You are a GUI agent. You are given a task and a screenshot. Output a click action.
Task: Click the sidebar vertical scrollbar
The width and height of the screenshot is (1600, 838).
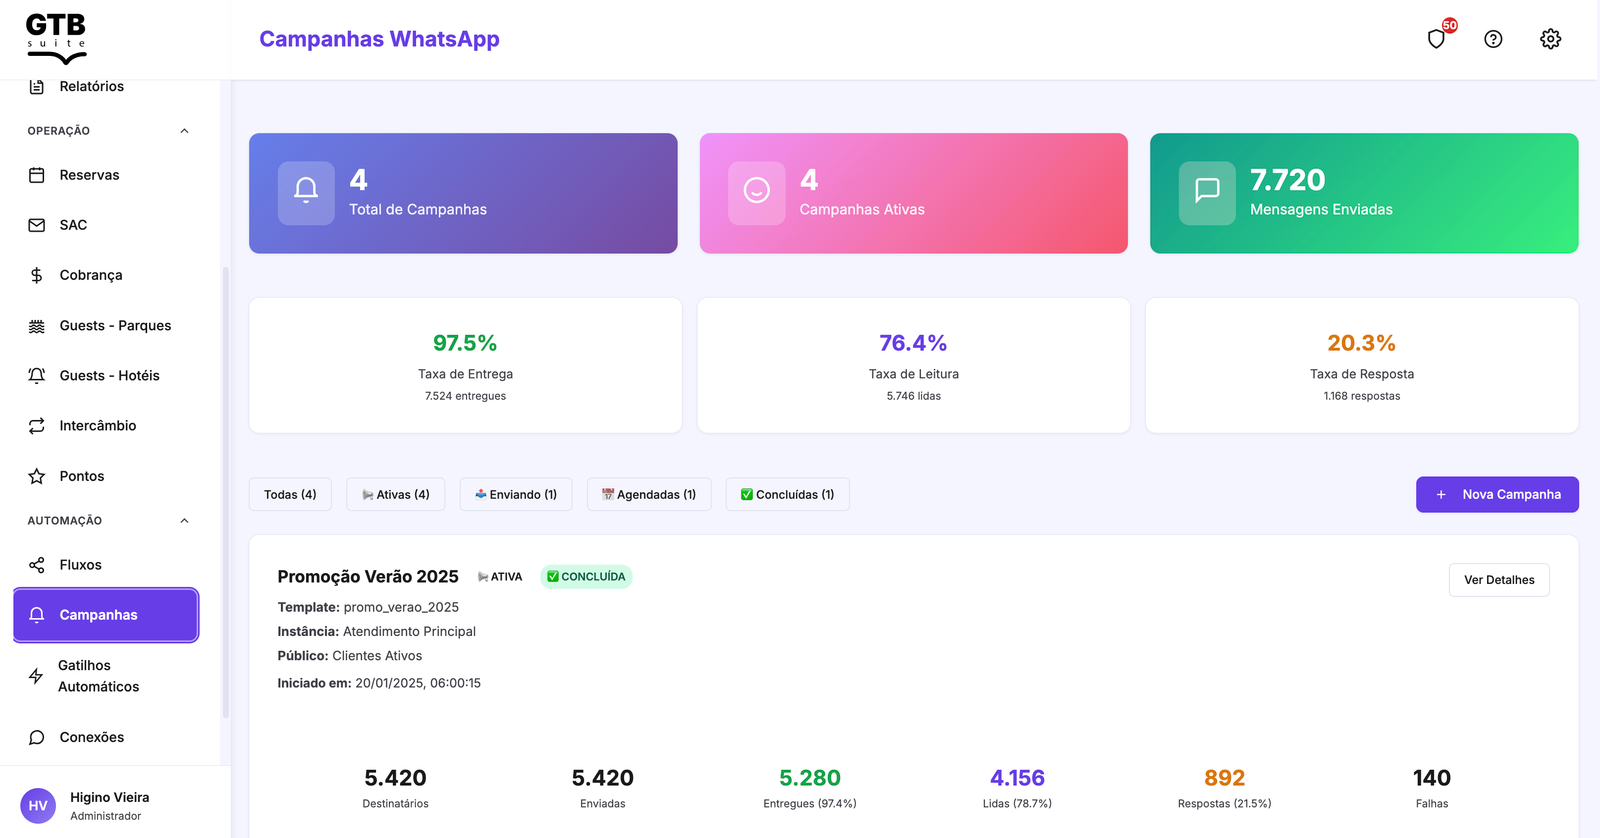pyautogui.click(x=226, y=490)
